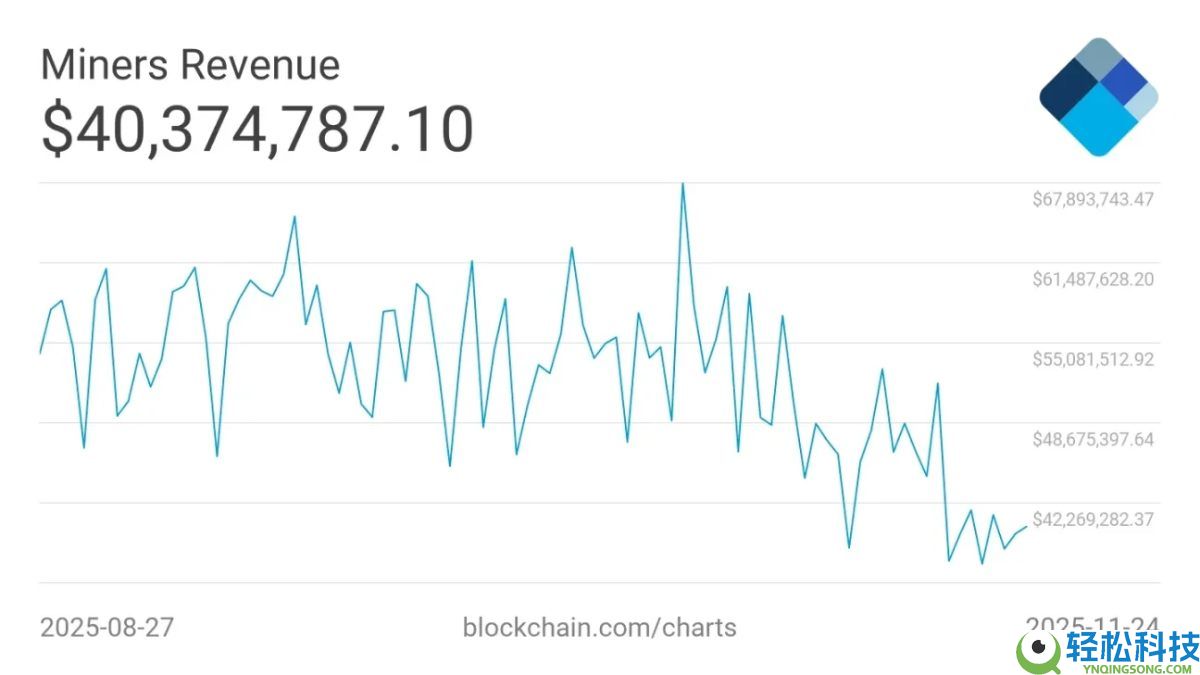Click the $48,675,397.64 axis label
This screenshot has width=1200, height=675.
tap(1093, 439)
